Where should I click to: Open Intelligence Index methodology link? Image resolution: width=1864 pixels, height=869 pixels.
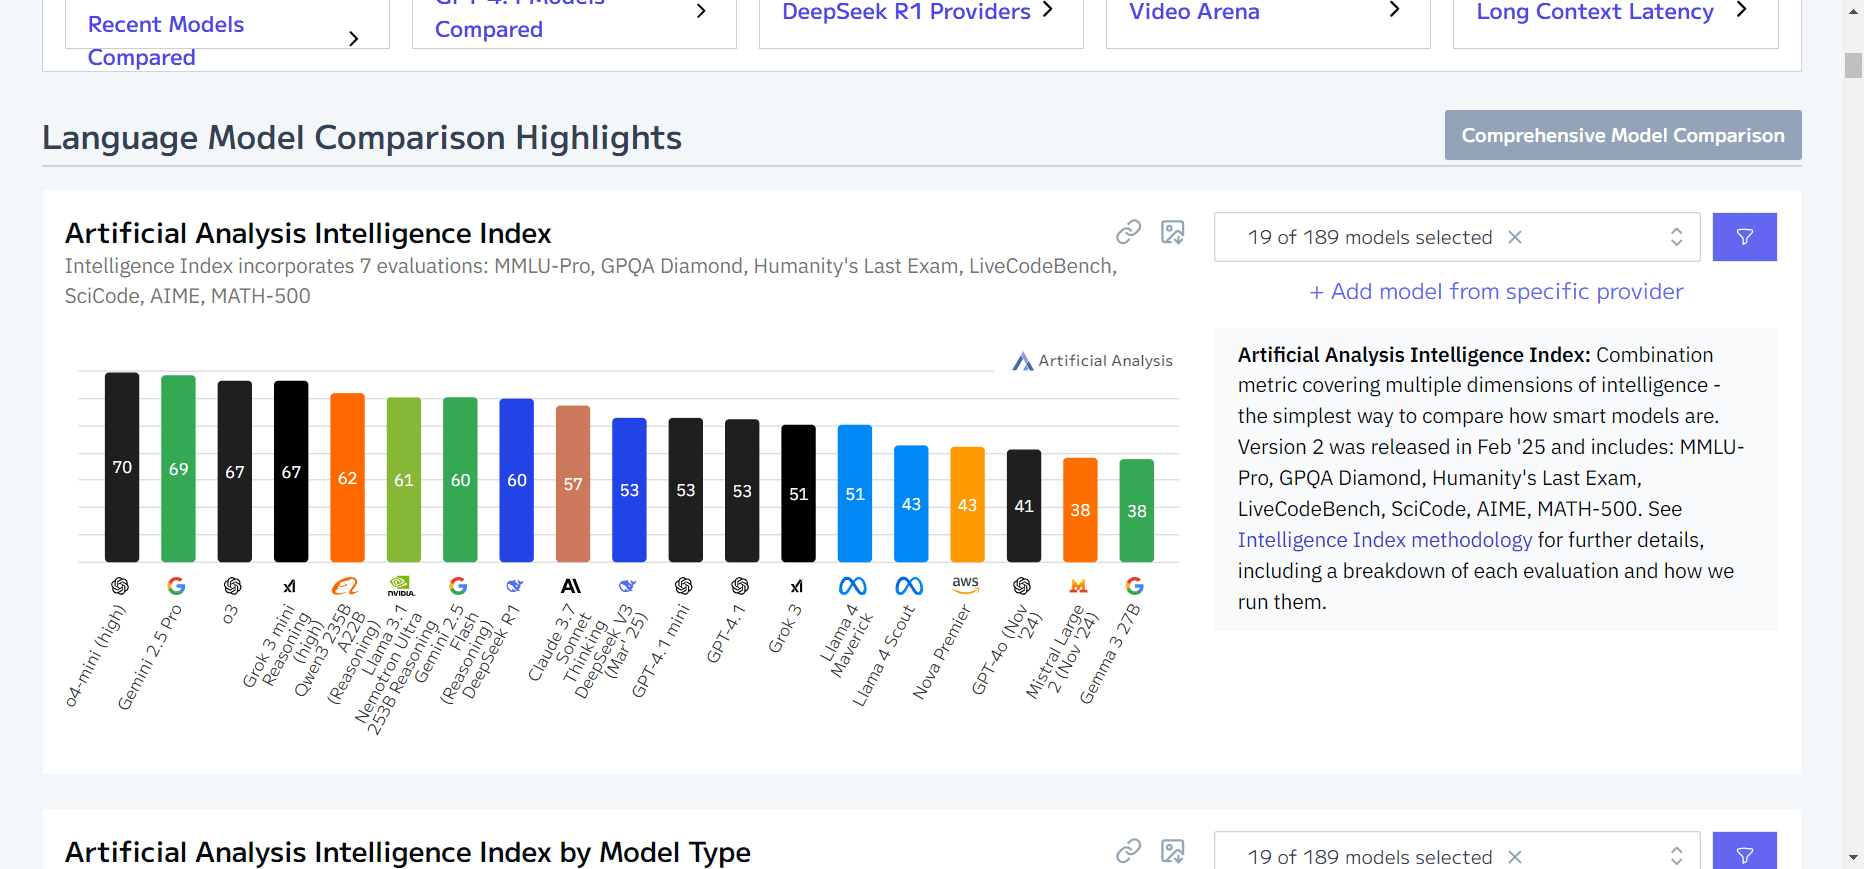(x=1384, y=540)
